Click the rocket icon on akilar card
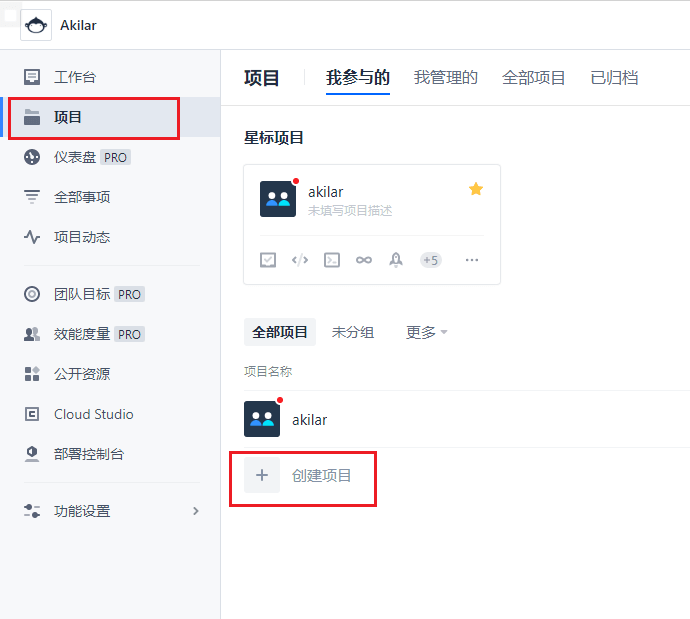Screen dimensions: 690x619 click(x=396, y=260)
